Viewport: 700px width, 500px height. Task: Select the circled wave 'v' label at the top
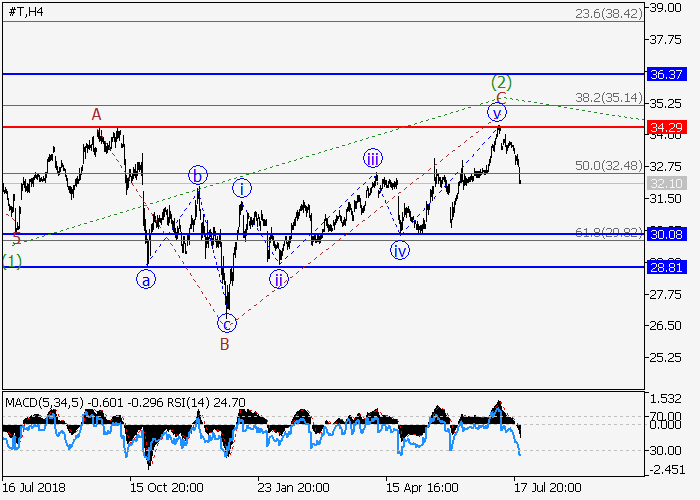pos(497,112)
